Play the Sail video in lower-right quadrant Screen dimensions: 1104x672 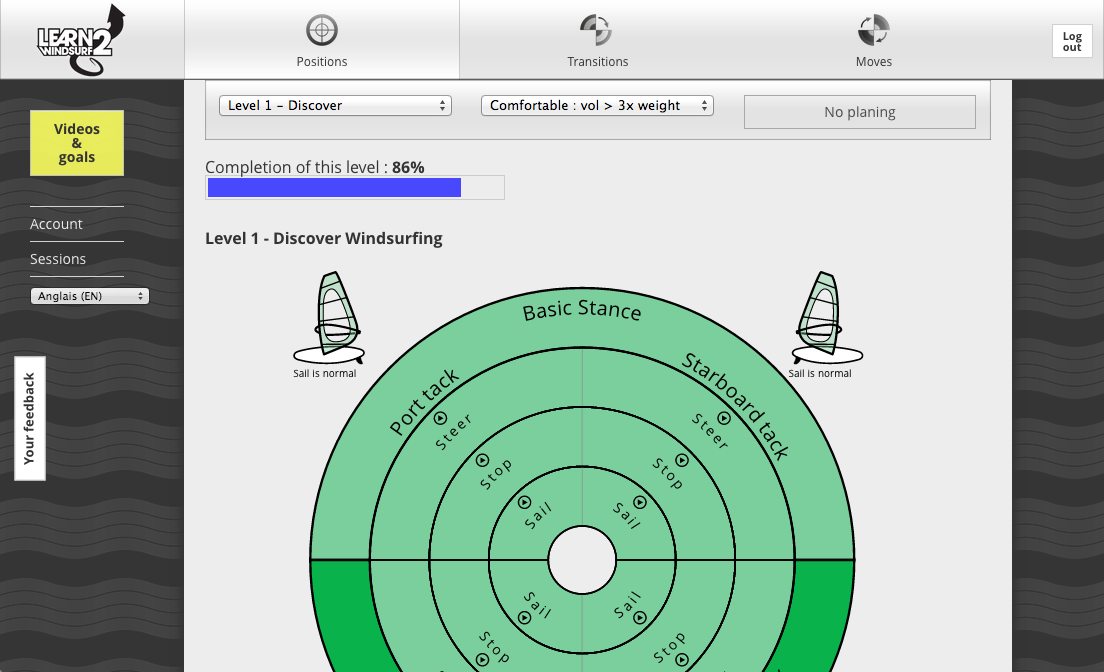[640, 618]
